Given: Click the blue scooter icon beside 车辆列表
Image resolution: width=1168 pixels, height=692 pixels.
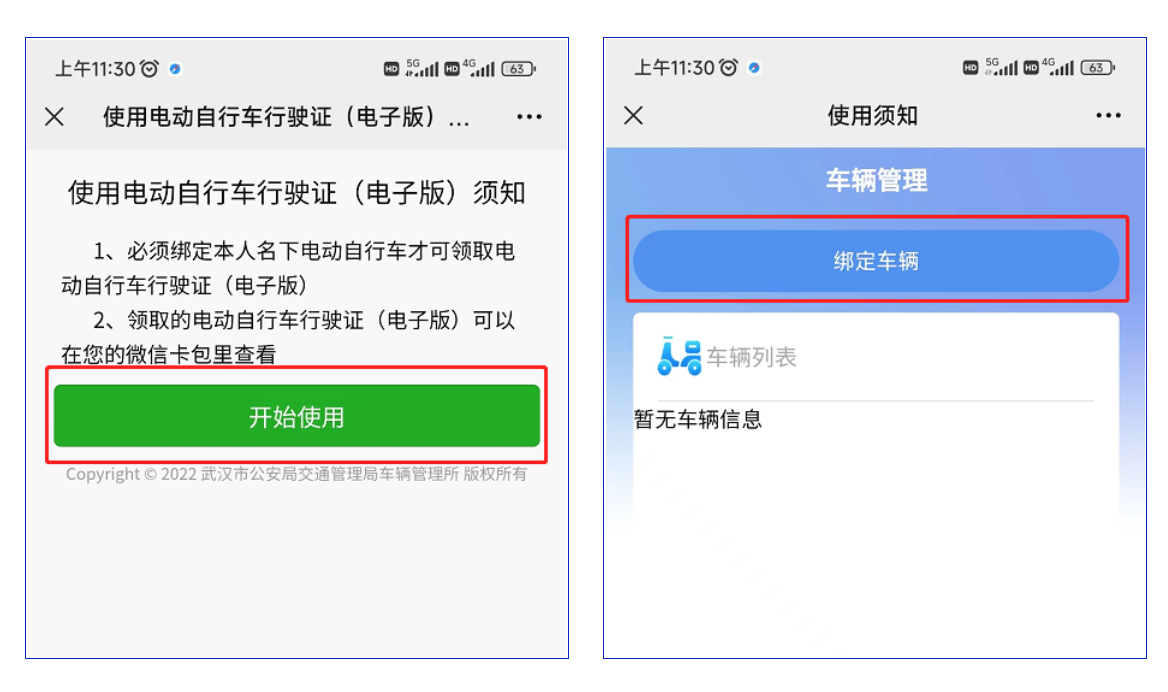Looking at the screenshot, I should click(679, 357).
